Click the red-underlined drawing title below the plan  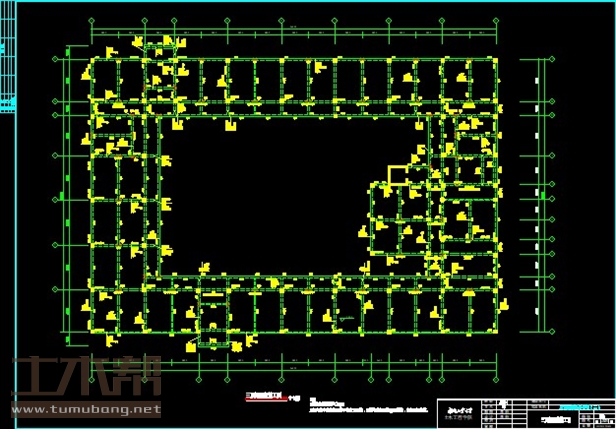[x=264, y=399]
